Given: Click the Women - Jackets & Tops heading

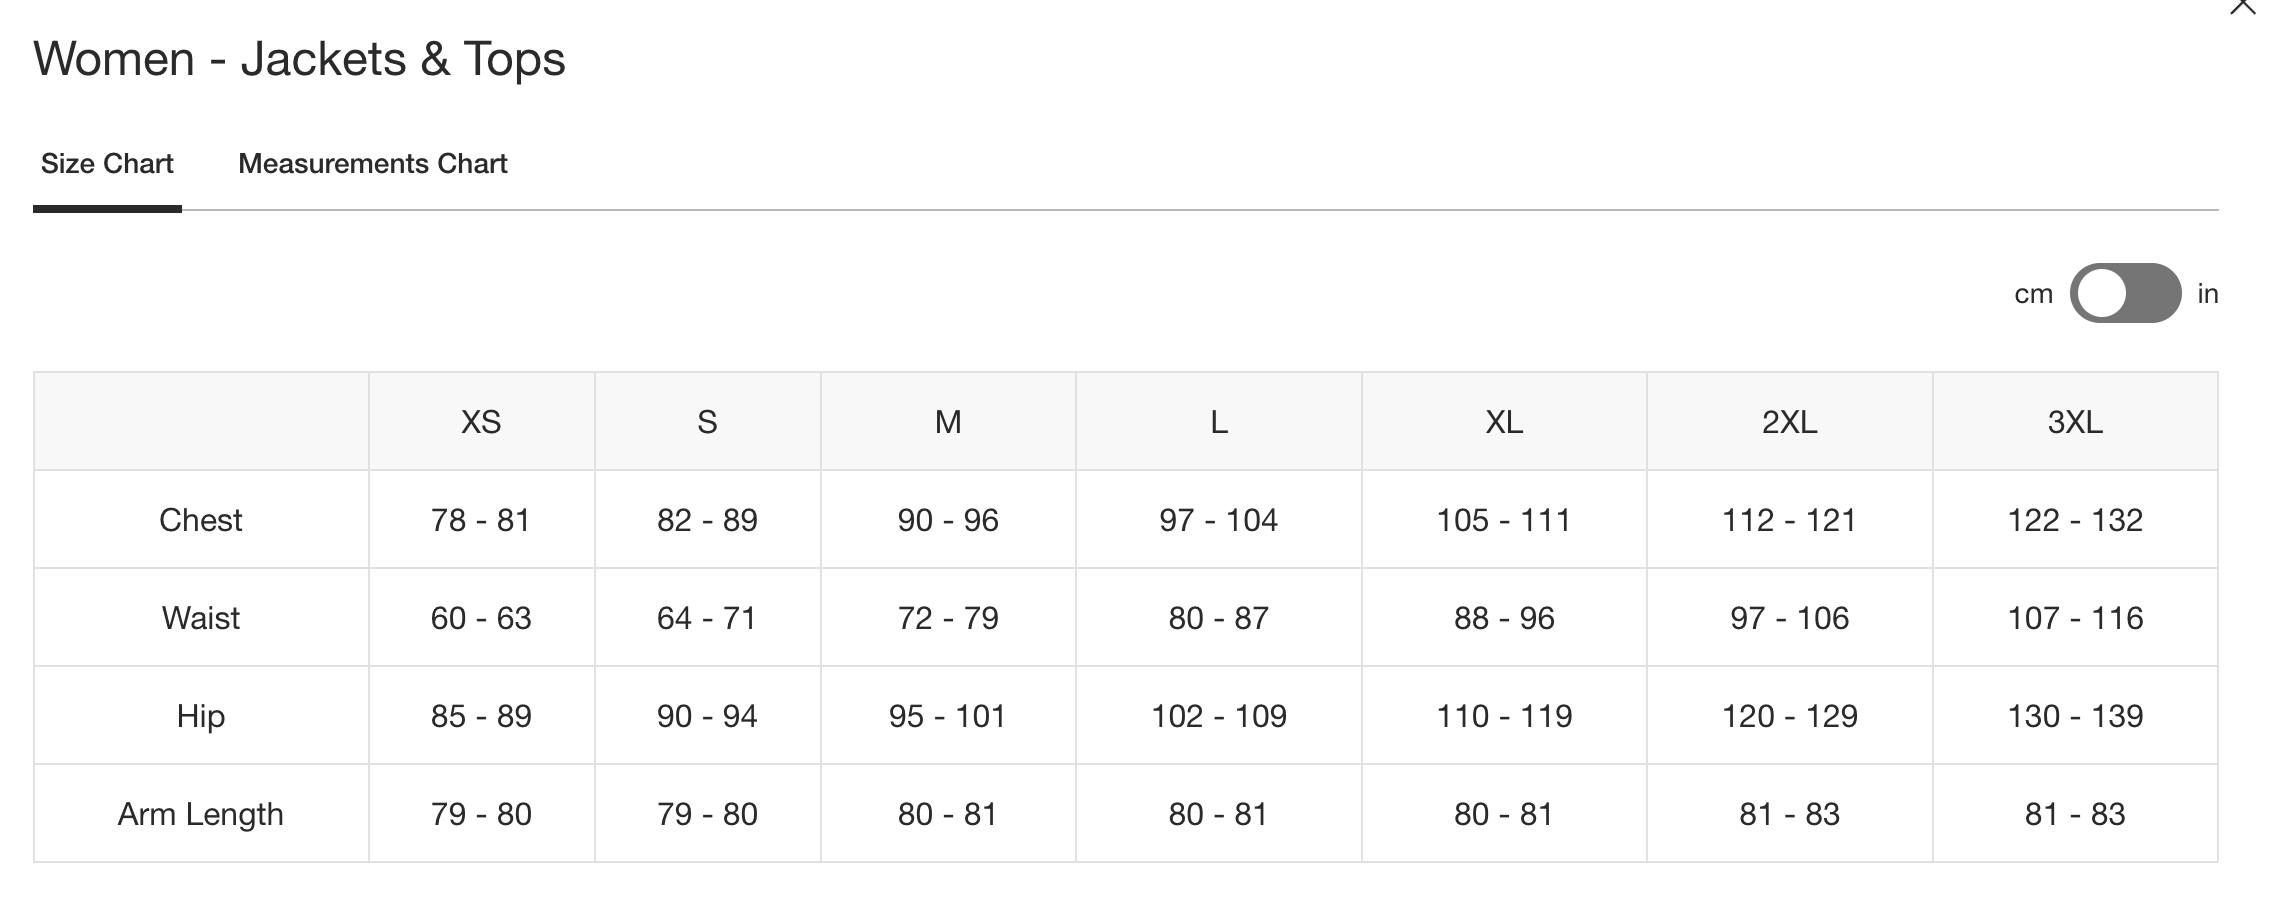Looking at the screenshot, I should click(299, 59).
